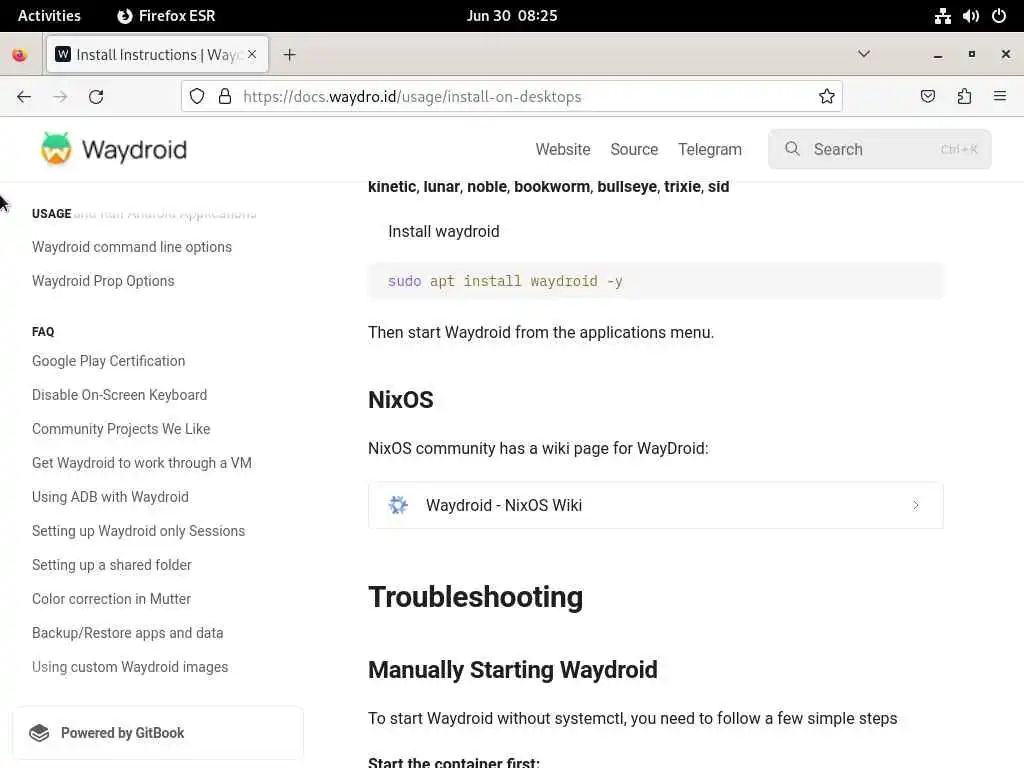Close the Install Instructions tab
This screenshot has height=768, width=1024.
(x=252, y=55)
